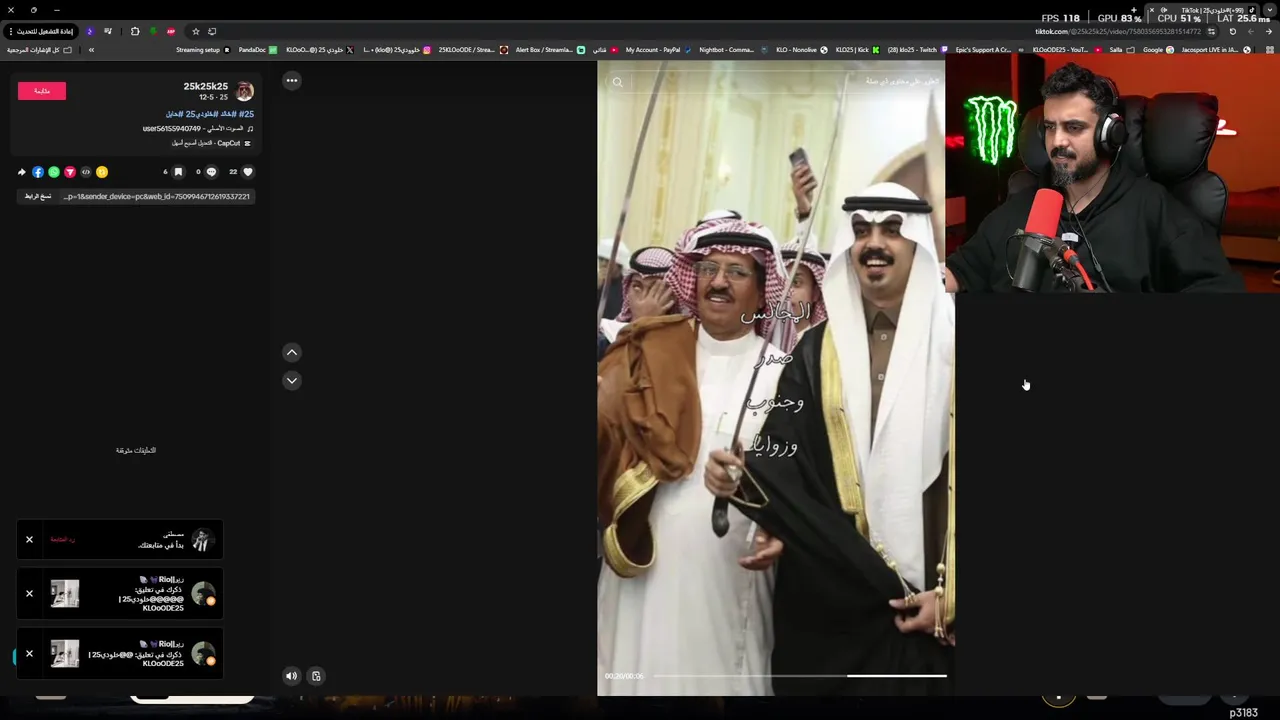
Task: Click the search magnifier on the video
Action: click(617, 82)
